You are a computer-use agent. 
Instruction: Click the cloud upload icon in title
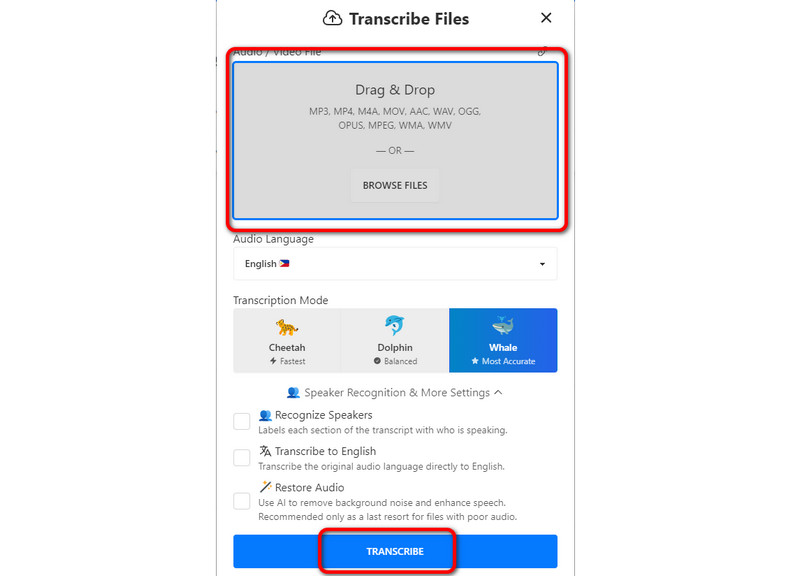pos(333,18)
